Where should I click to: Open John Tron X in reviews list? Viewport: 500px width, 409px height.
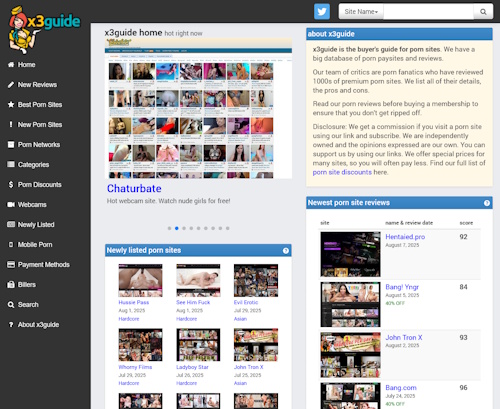click(404, 338)
